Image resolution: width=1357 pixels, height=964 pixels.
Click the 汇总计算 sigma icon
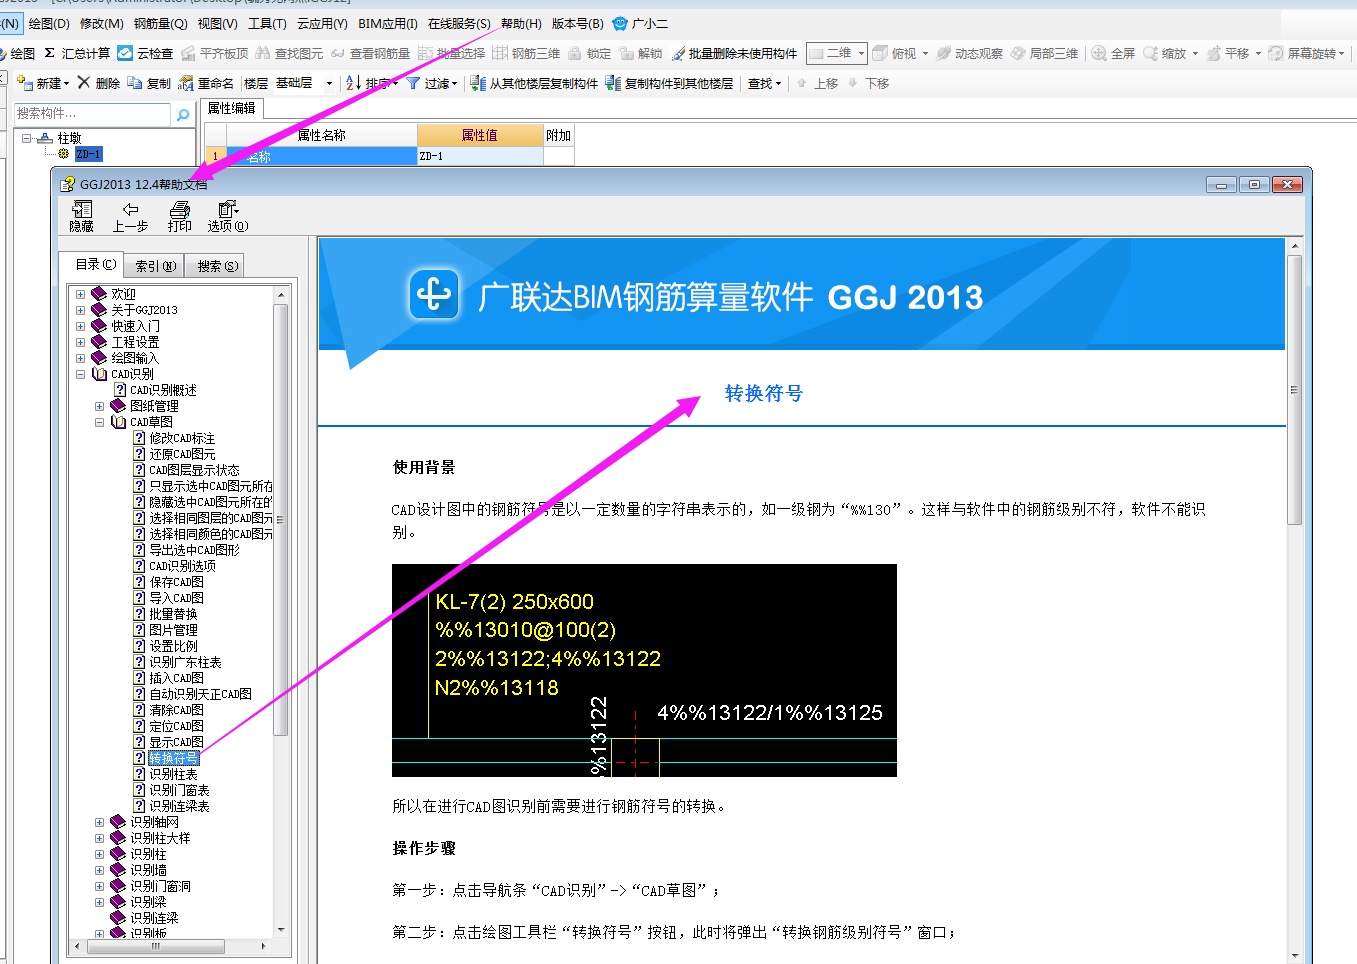tap(50, 53)
